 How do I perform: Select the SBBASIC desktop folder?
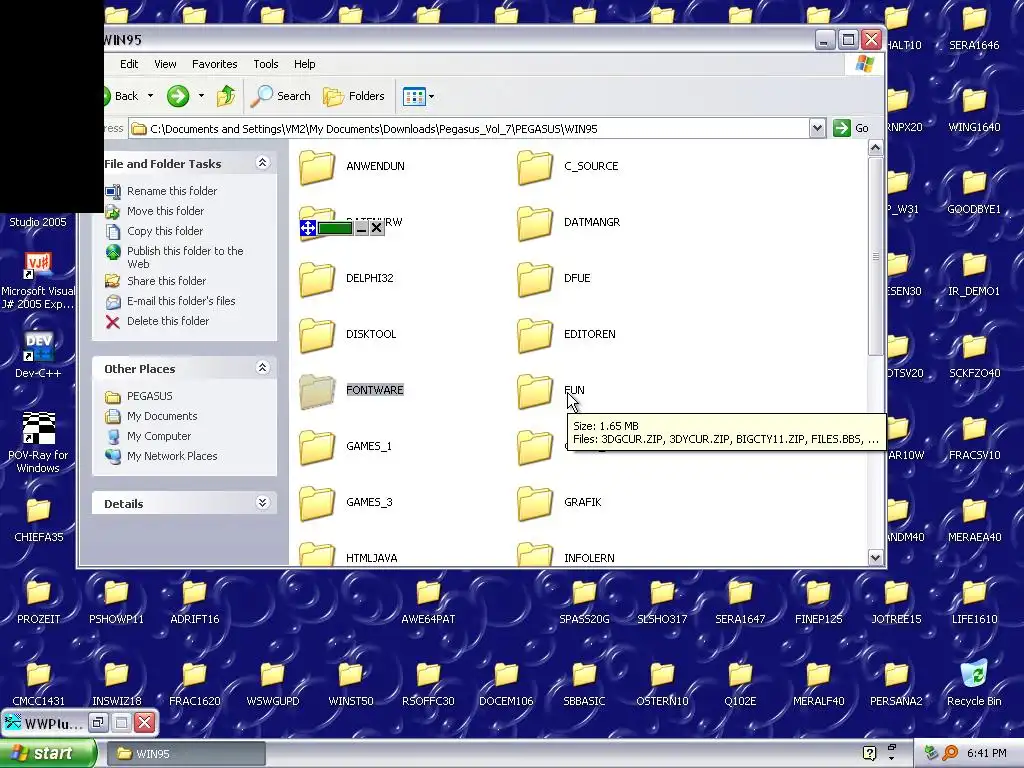pyautogui.click(x=584, y=684)
